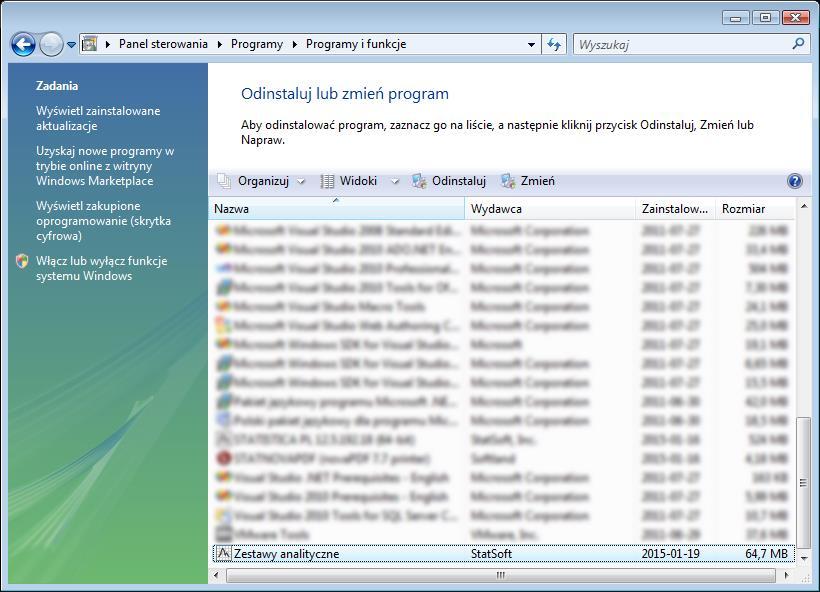
Task: Click the Zmień button
Action: pos(538,181)
